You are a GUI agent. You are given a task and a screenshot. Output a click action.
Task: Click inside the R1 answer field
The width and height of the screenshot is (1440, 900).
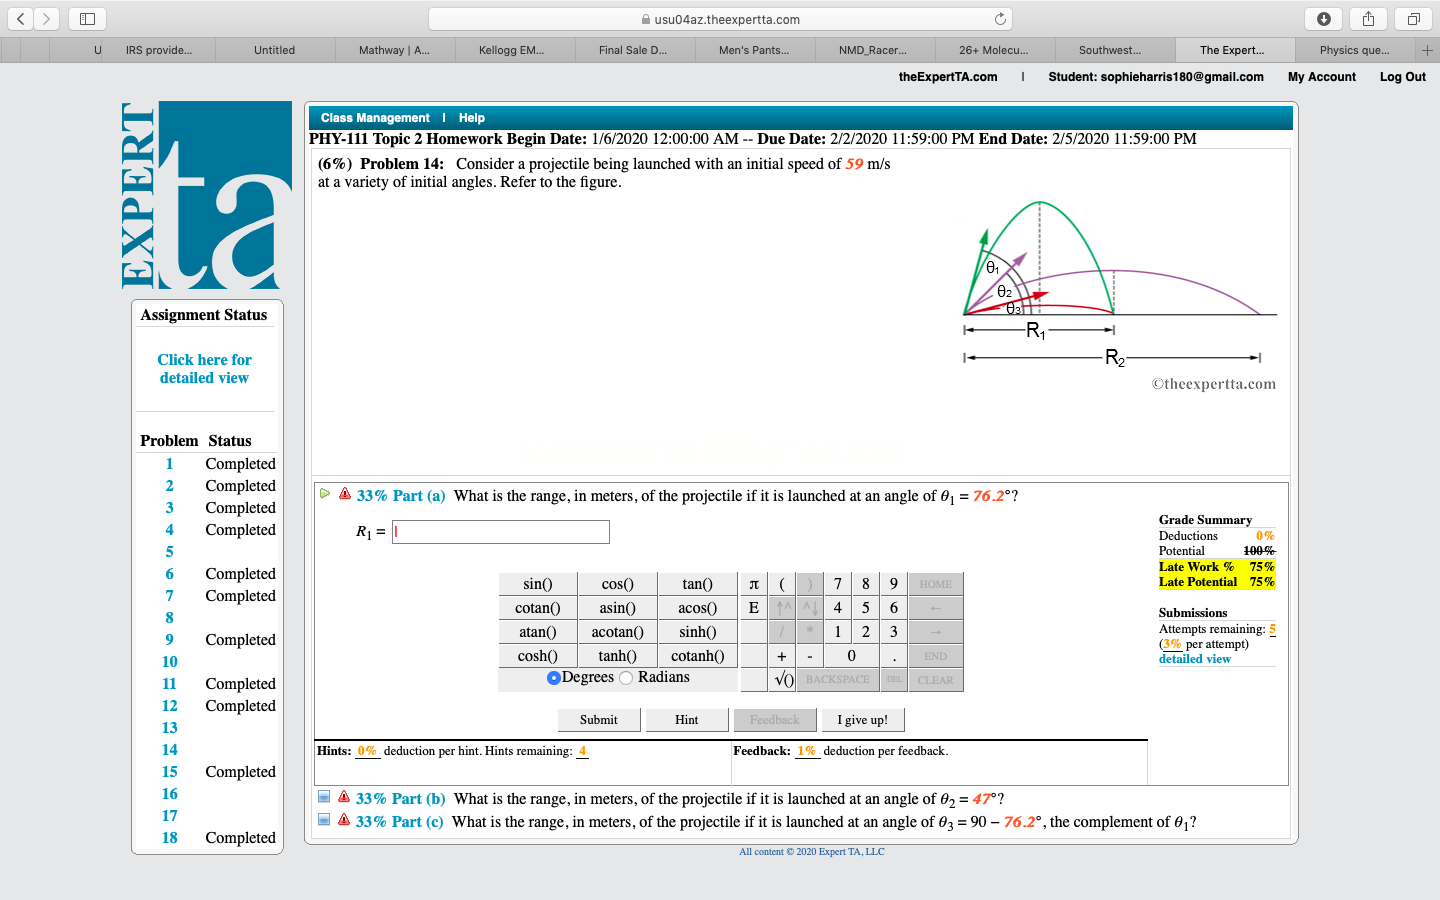point(500,531)
